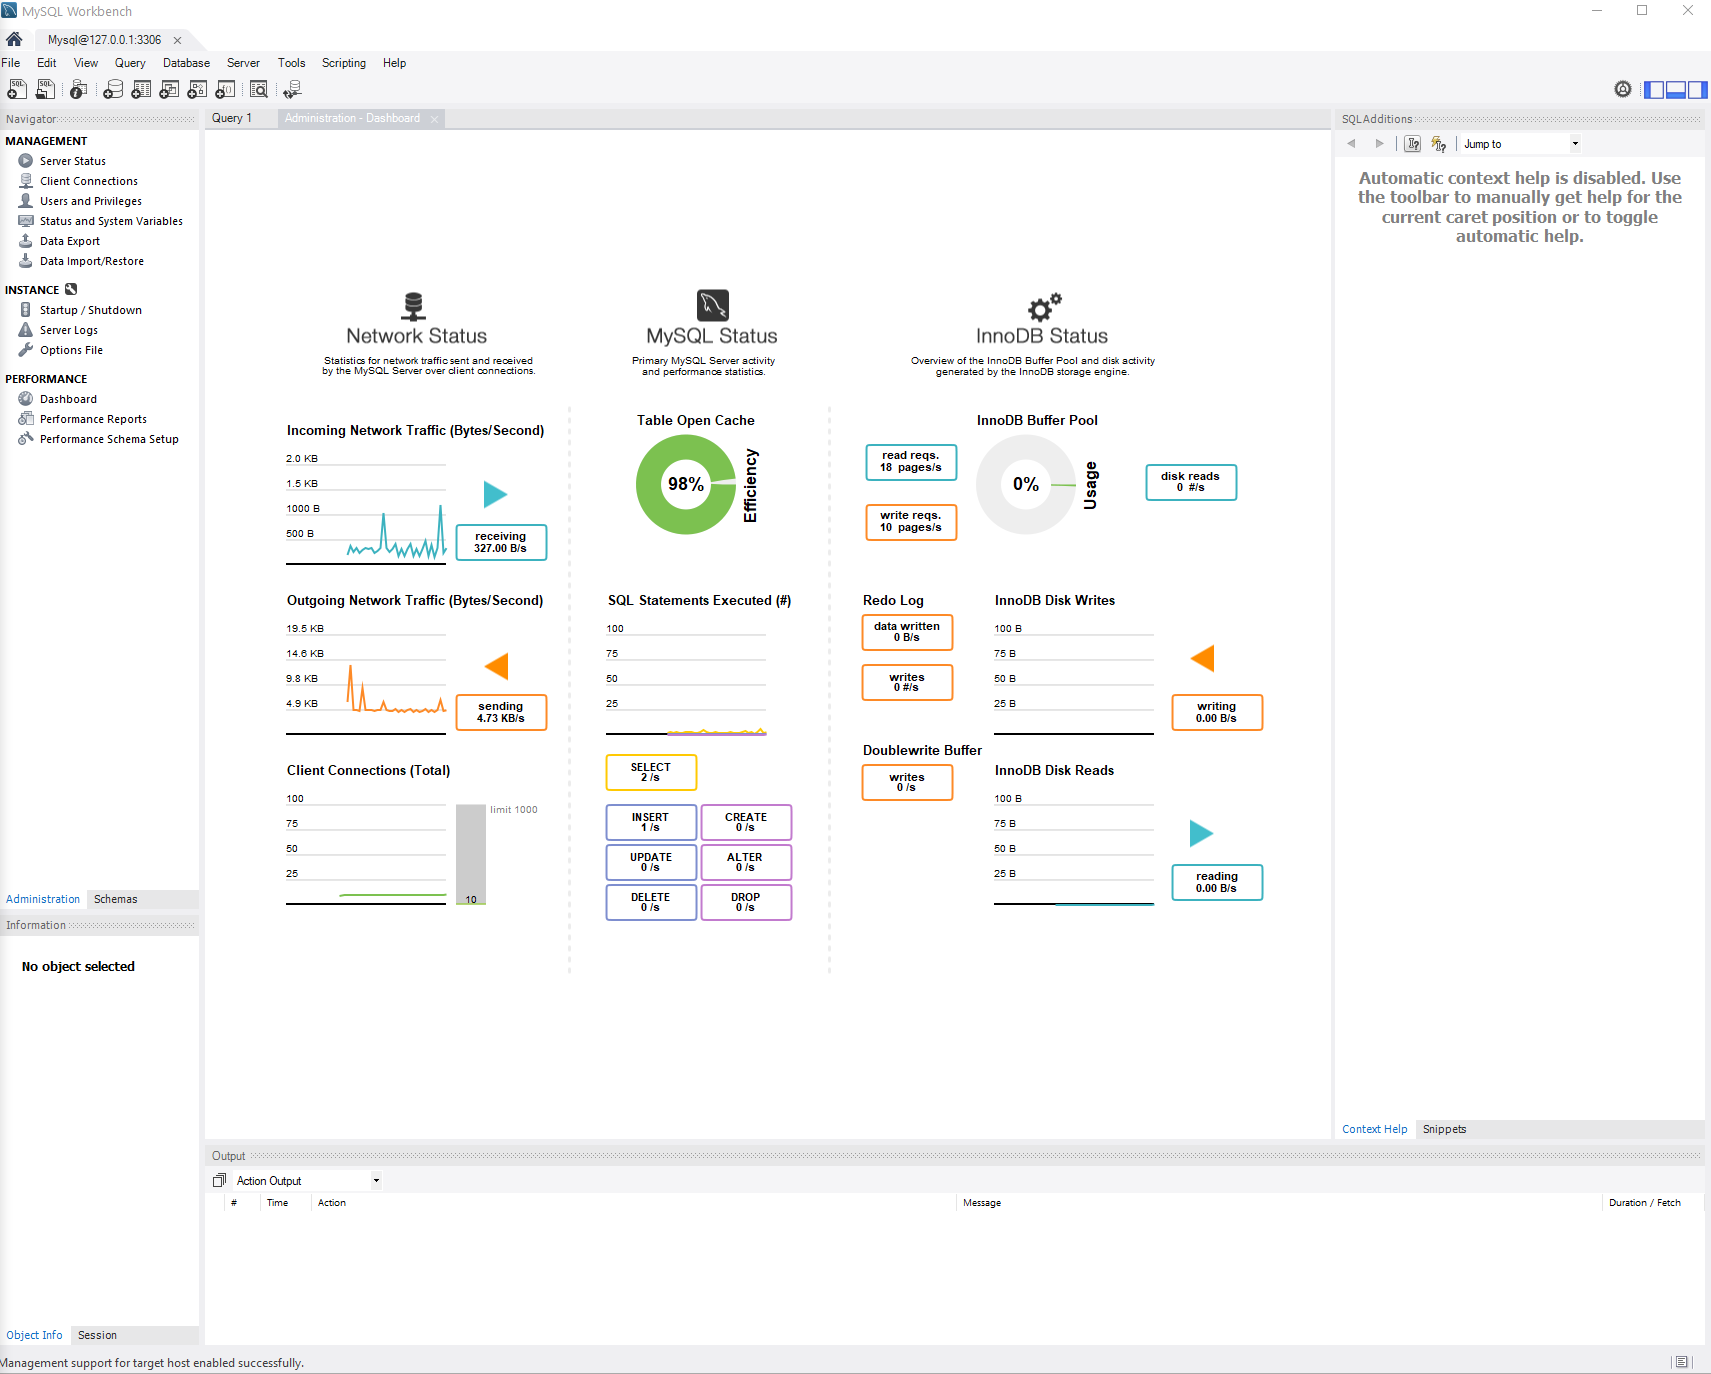
Task: Switch to the Session tab
Action: pos(97,1335)
